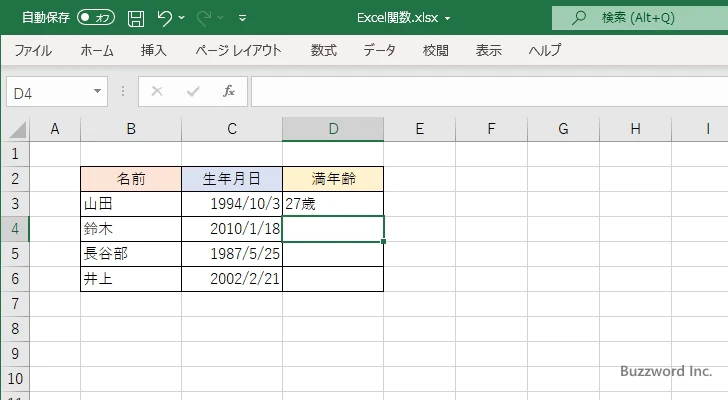The width and height of the screenshot is (728, 400).
Task: Click the Name Box showing D4
Action: click(x=49, y=92)
